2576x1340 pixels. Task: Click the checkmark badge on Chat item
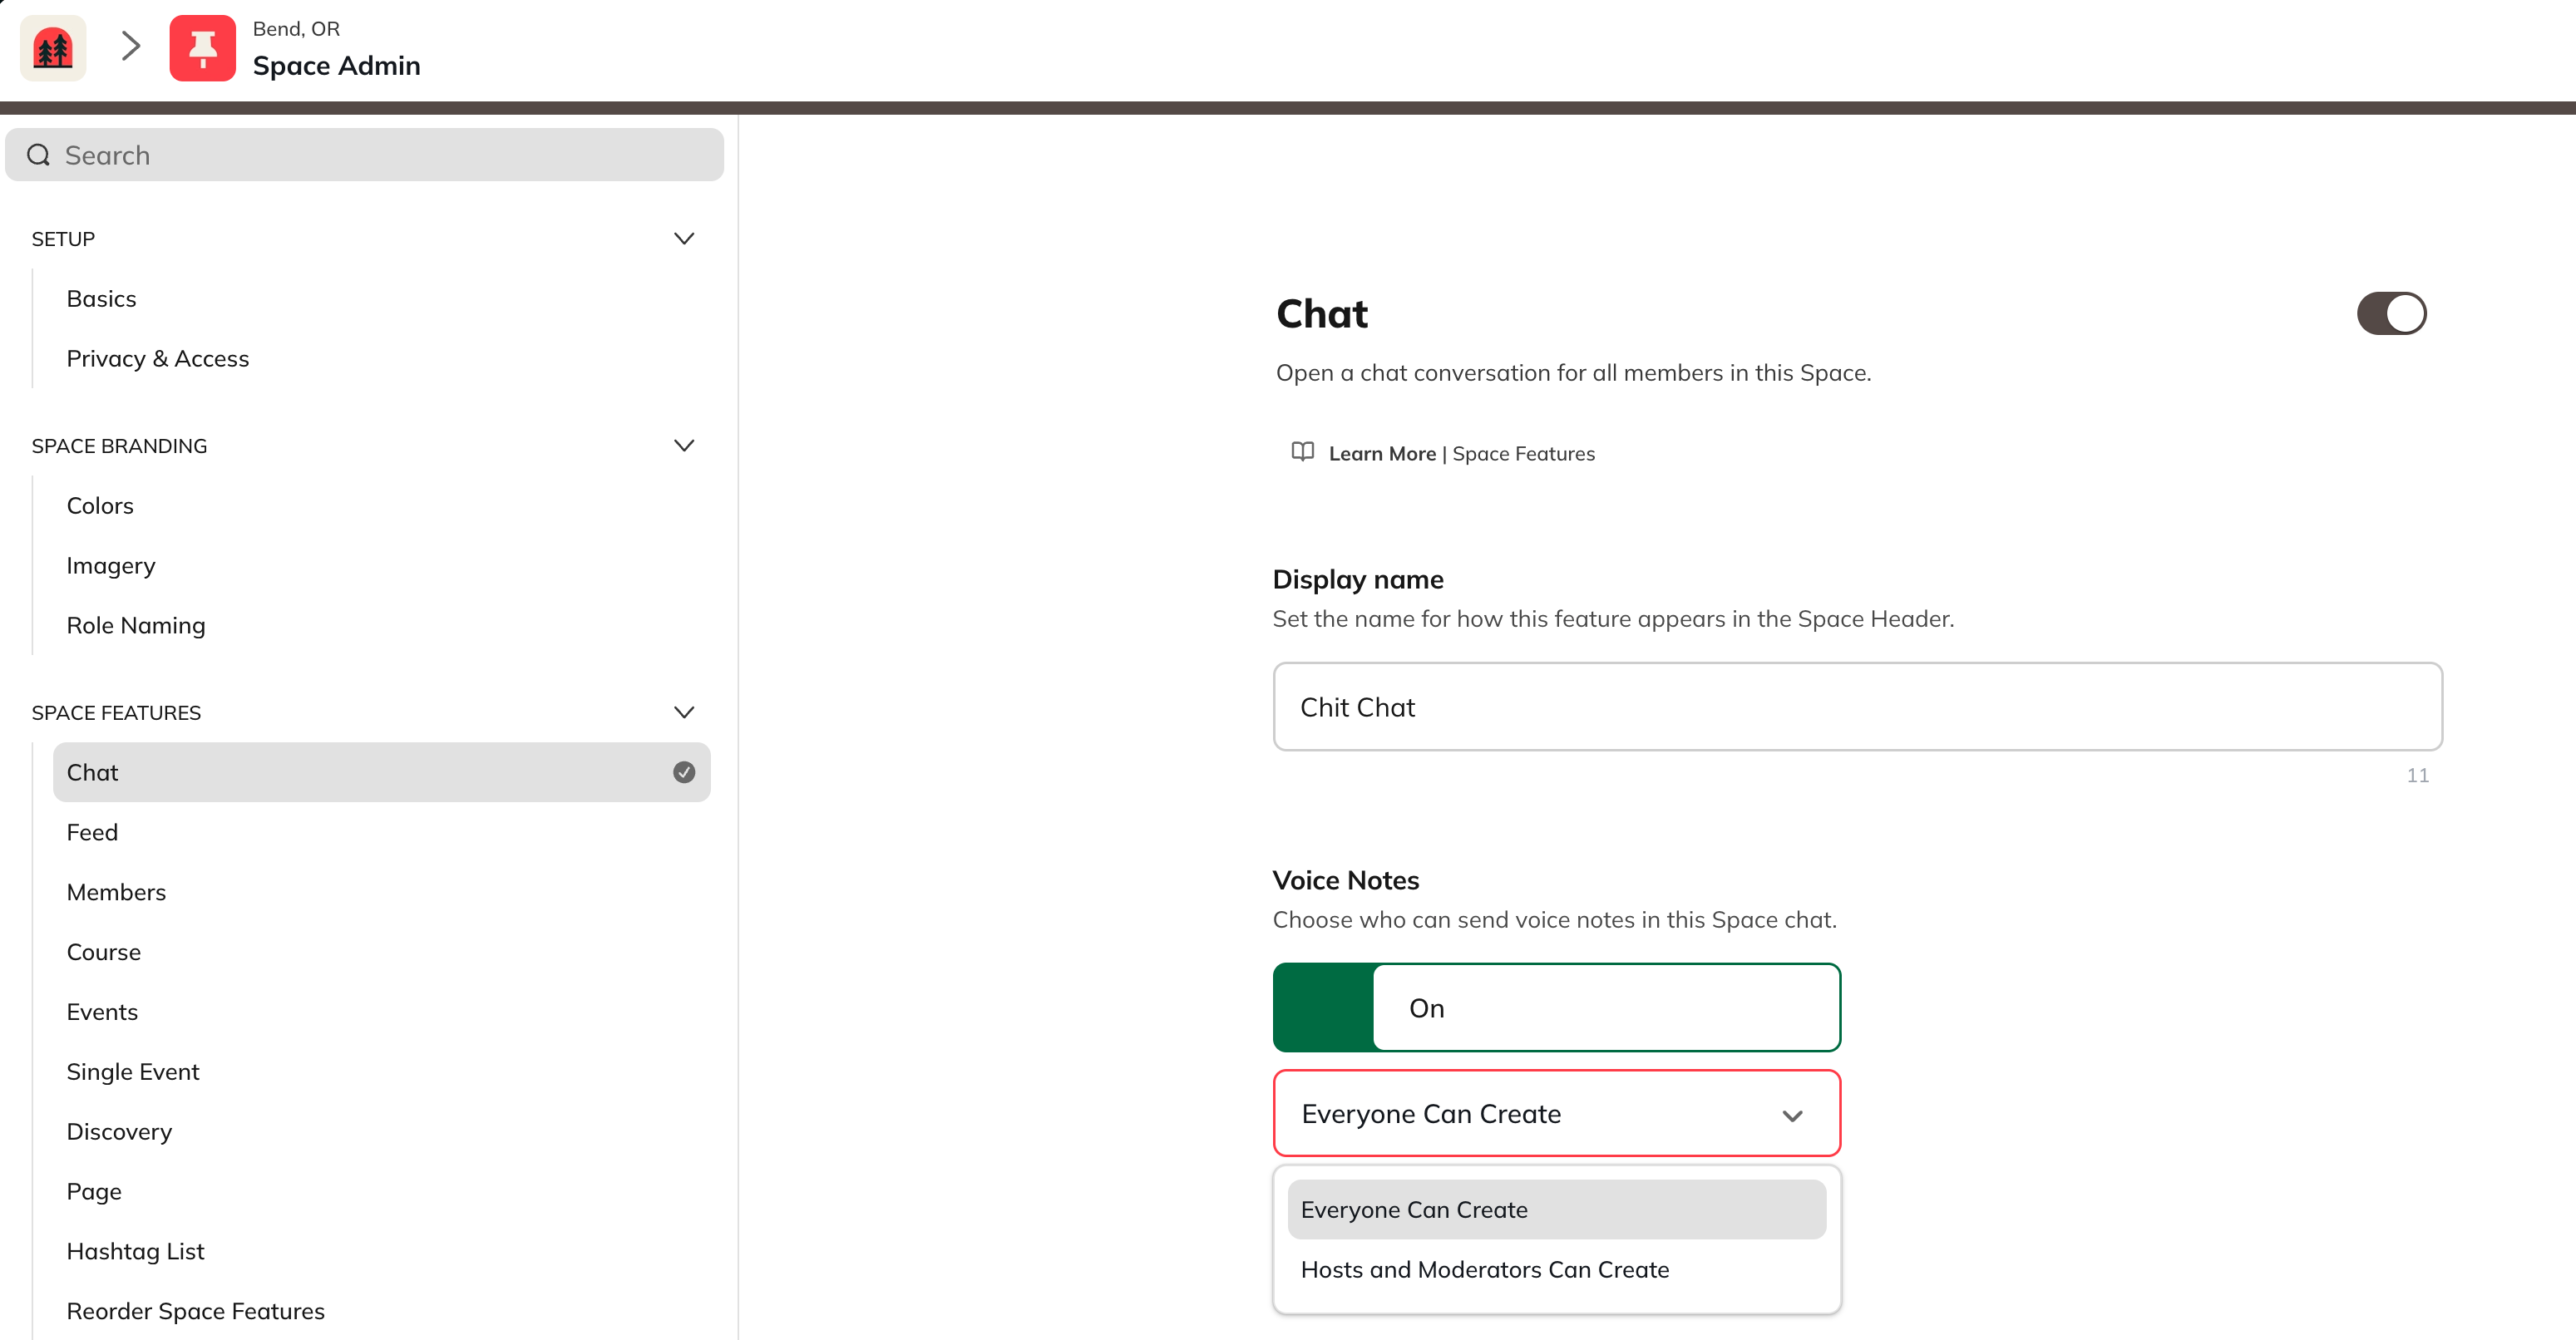tap(684, 772)
